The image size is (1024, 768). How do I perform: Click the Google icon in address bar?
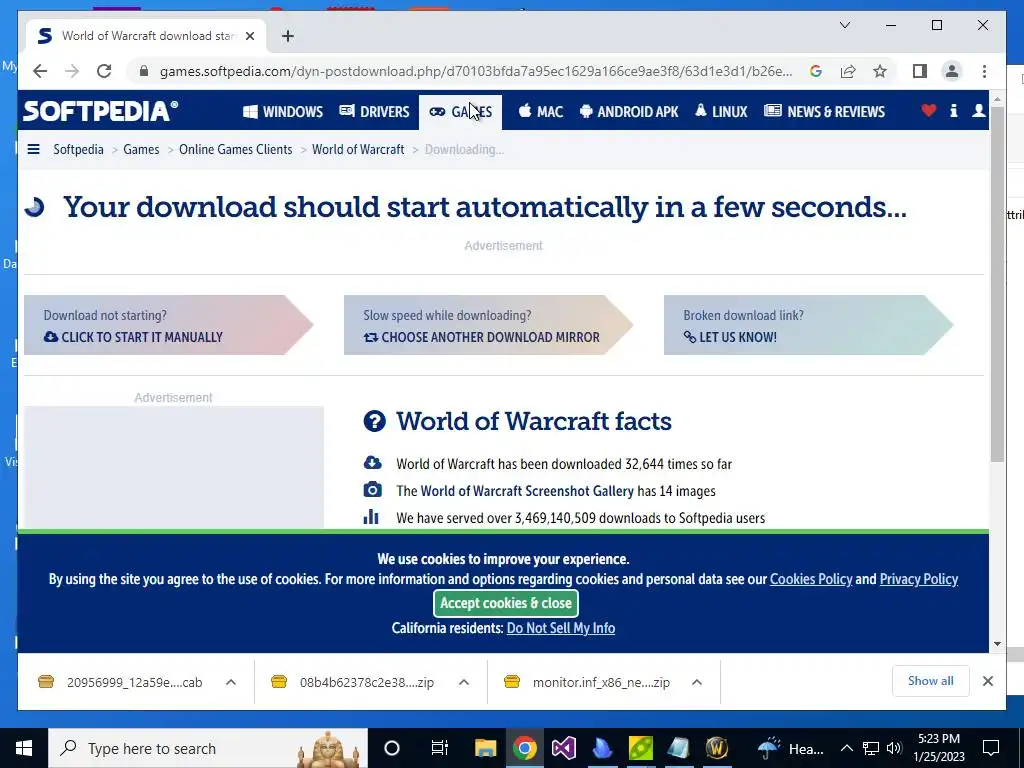tap(816, 71)
